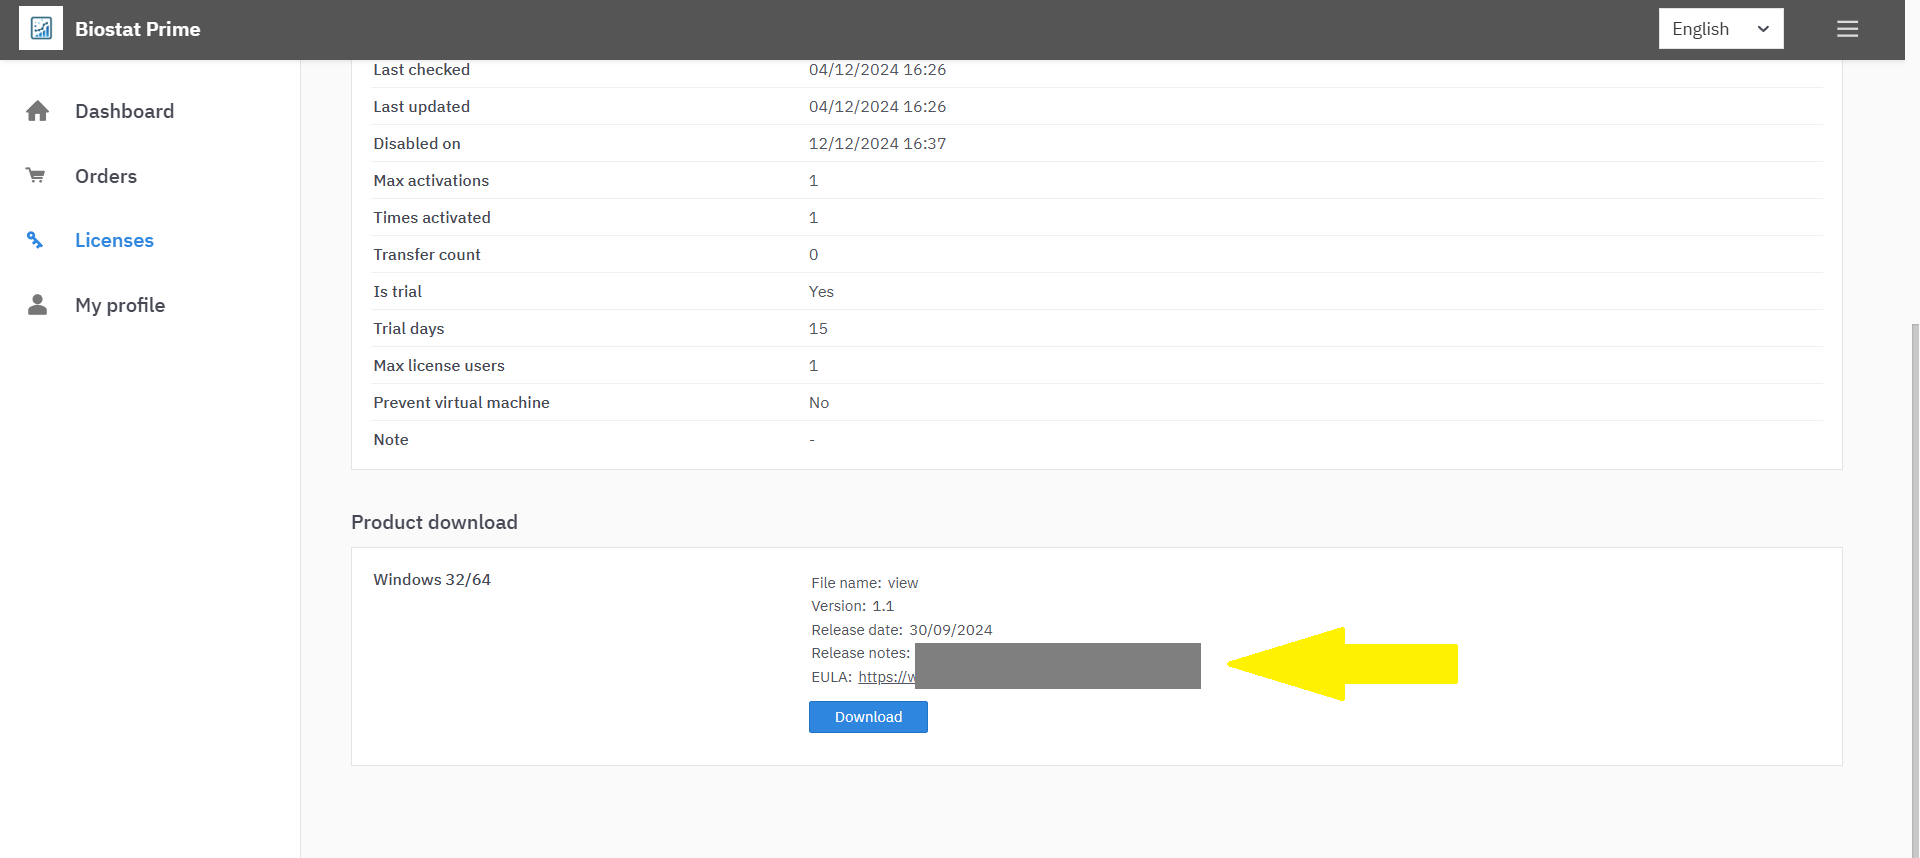
Task: Click the Trial days value 15
Action: [x=818, y=328]
